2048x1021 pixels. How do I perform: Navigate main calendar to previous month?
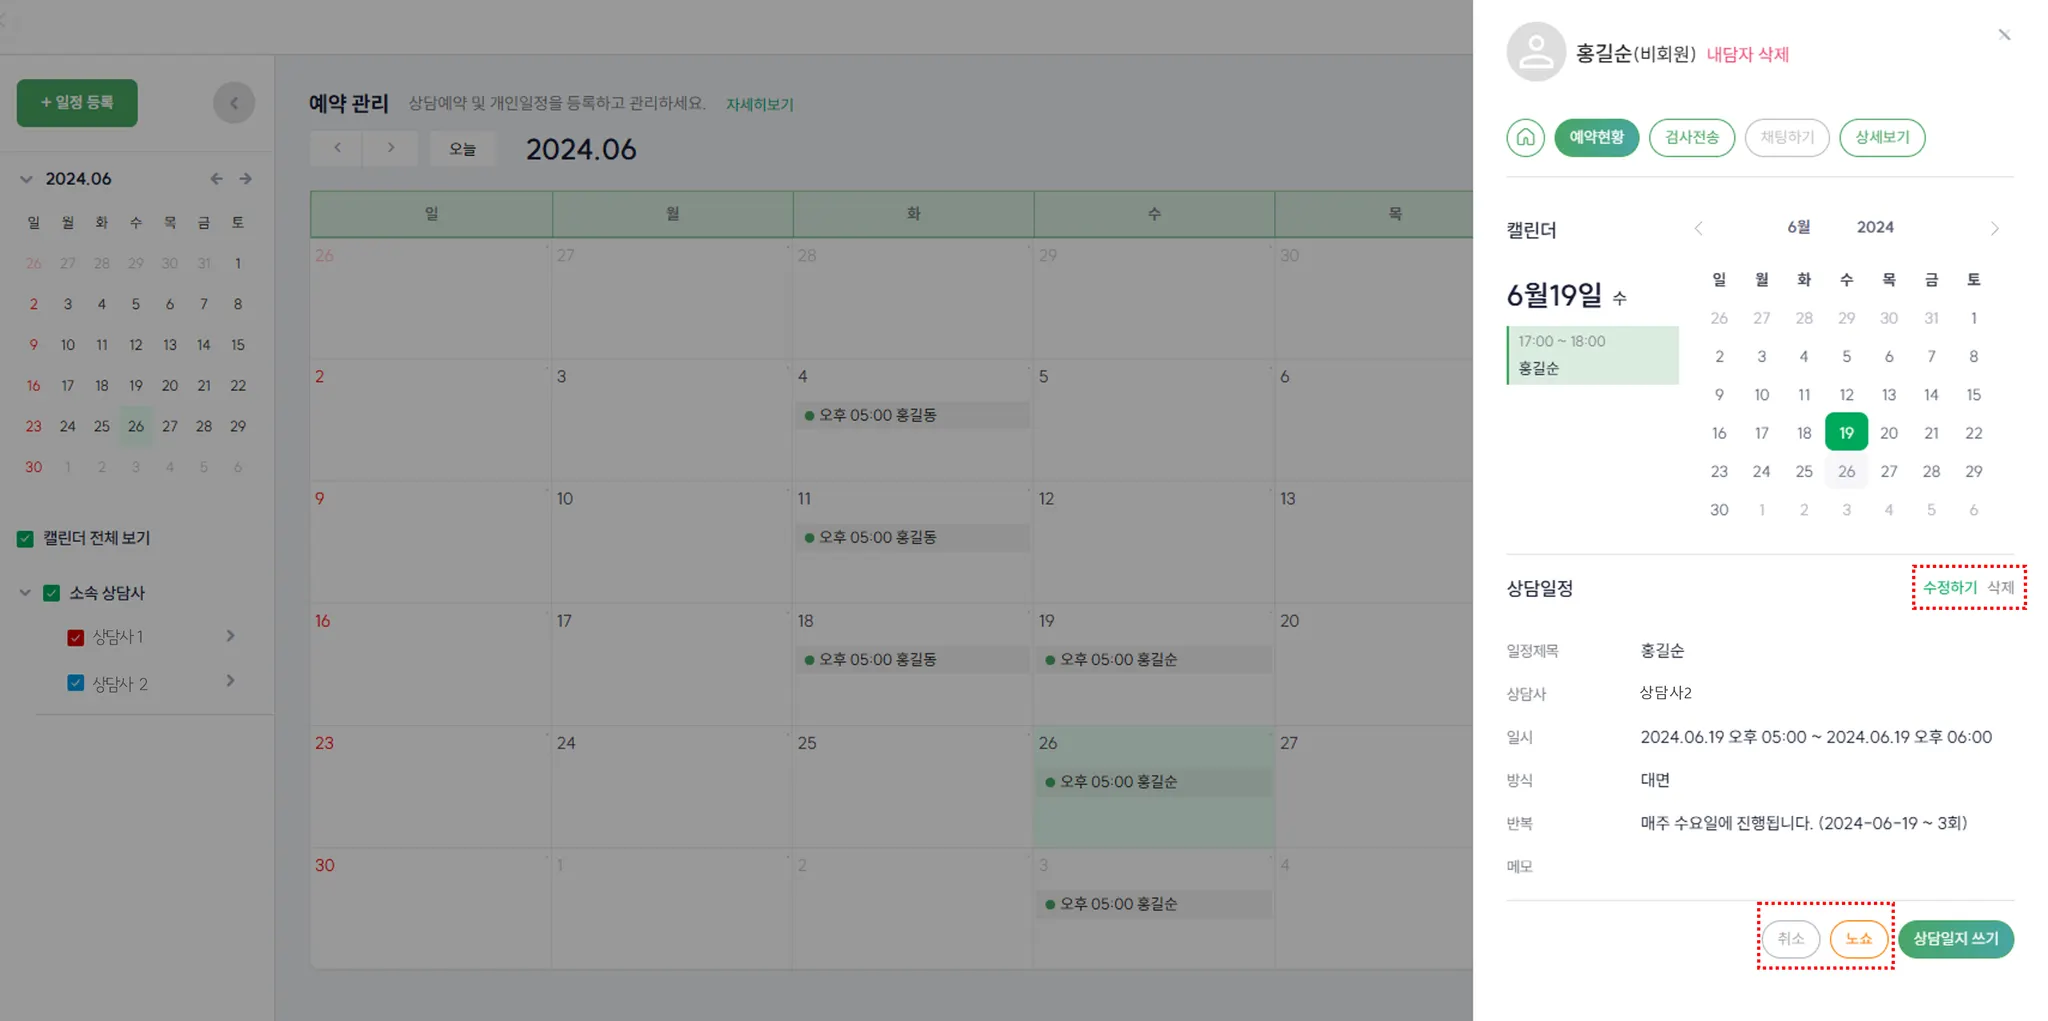coord(338,148)
